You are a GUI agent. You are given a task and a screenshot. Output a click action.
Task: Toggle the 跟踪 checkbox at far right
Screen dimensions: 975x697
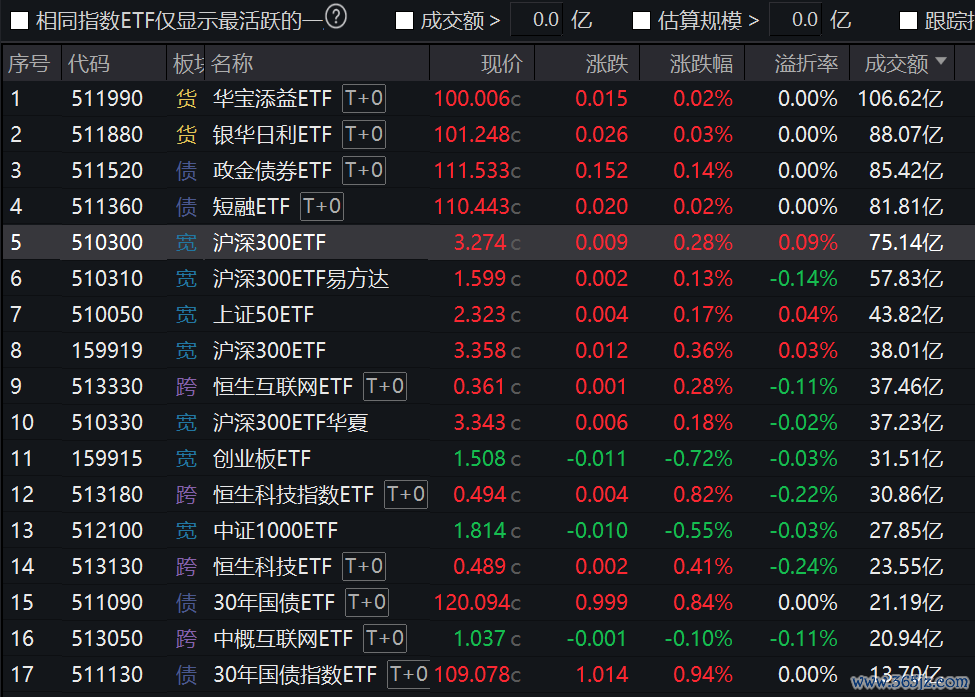pos(908,21)
